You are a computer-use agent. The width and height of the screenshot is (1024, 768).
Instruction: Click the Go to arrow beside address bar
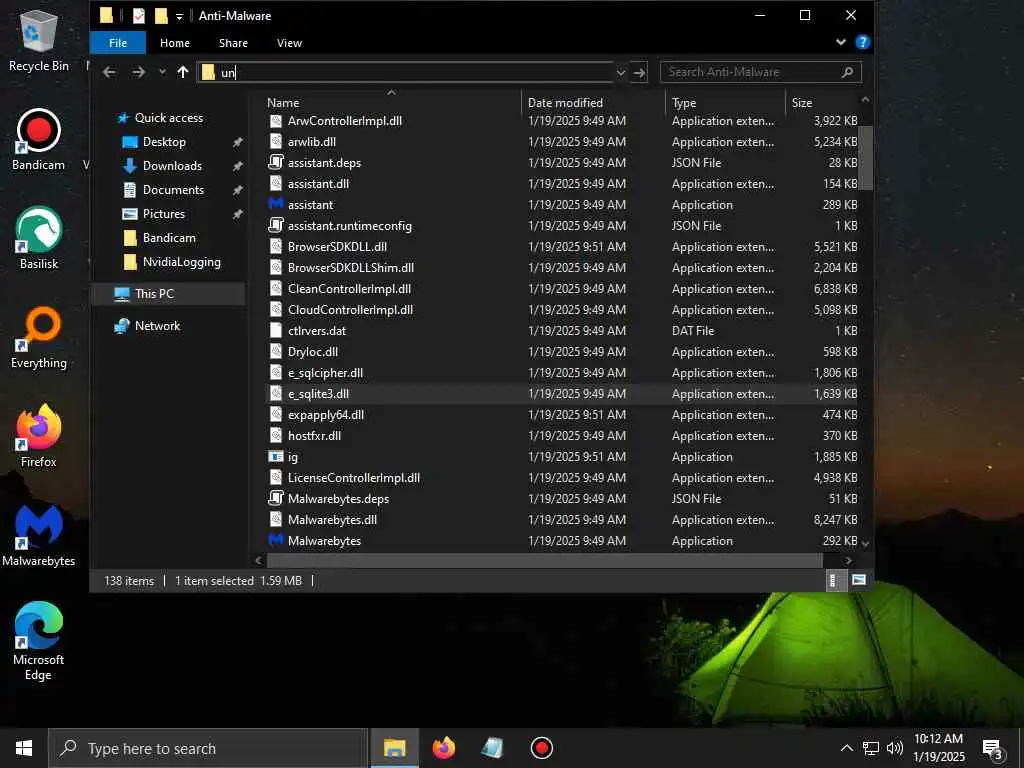coord(639,72)
